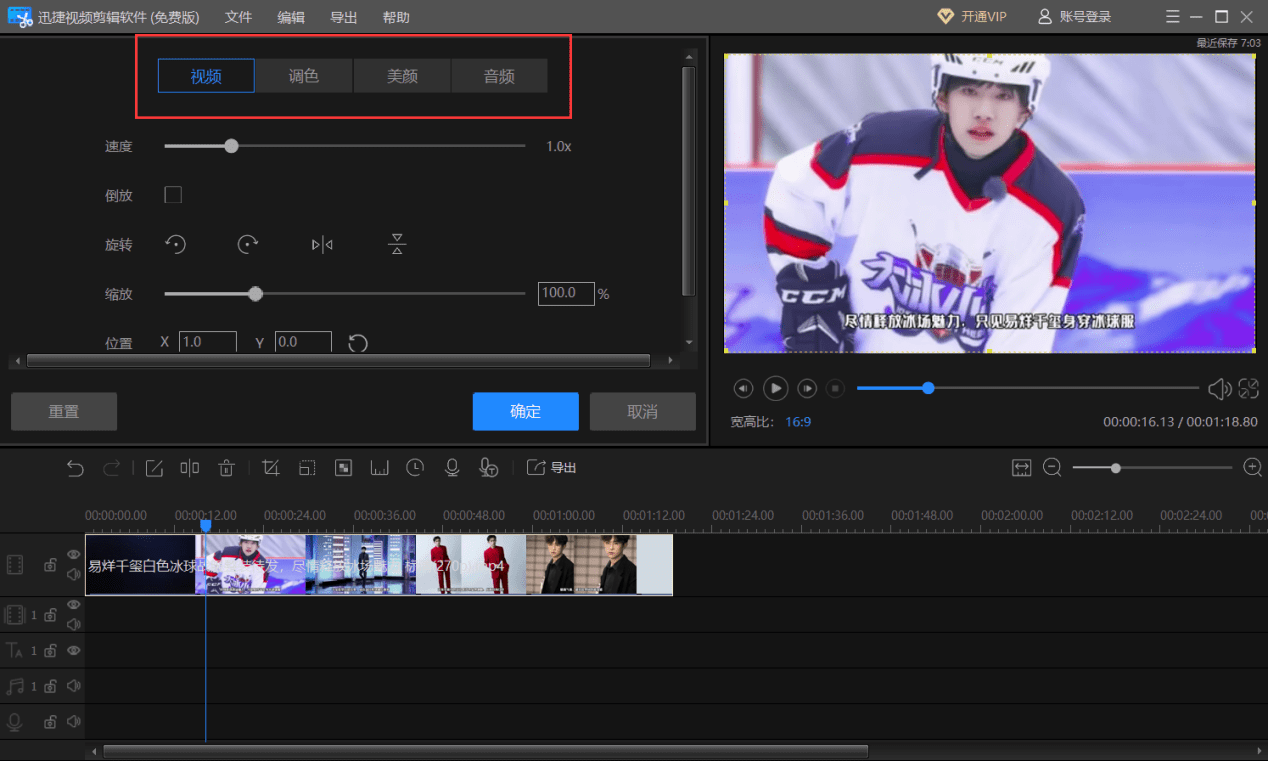Open the 文件 menu
This screenshot has height=761, width=1268.
[x=238, y=18]
